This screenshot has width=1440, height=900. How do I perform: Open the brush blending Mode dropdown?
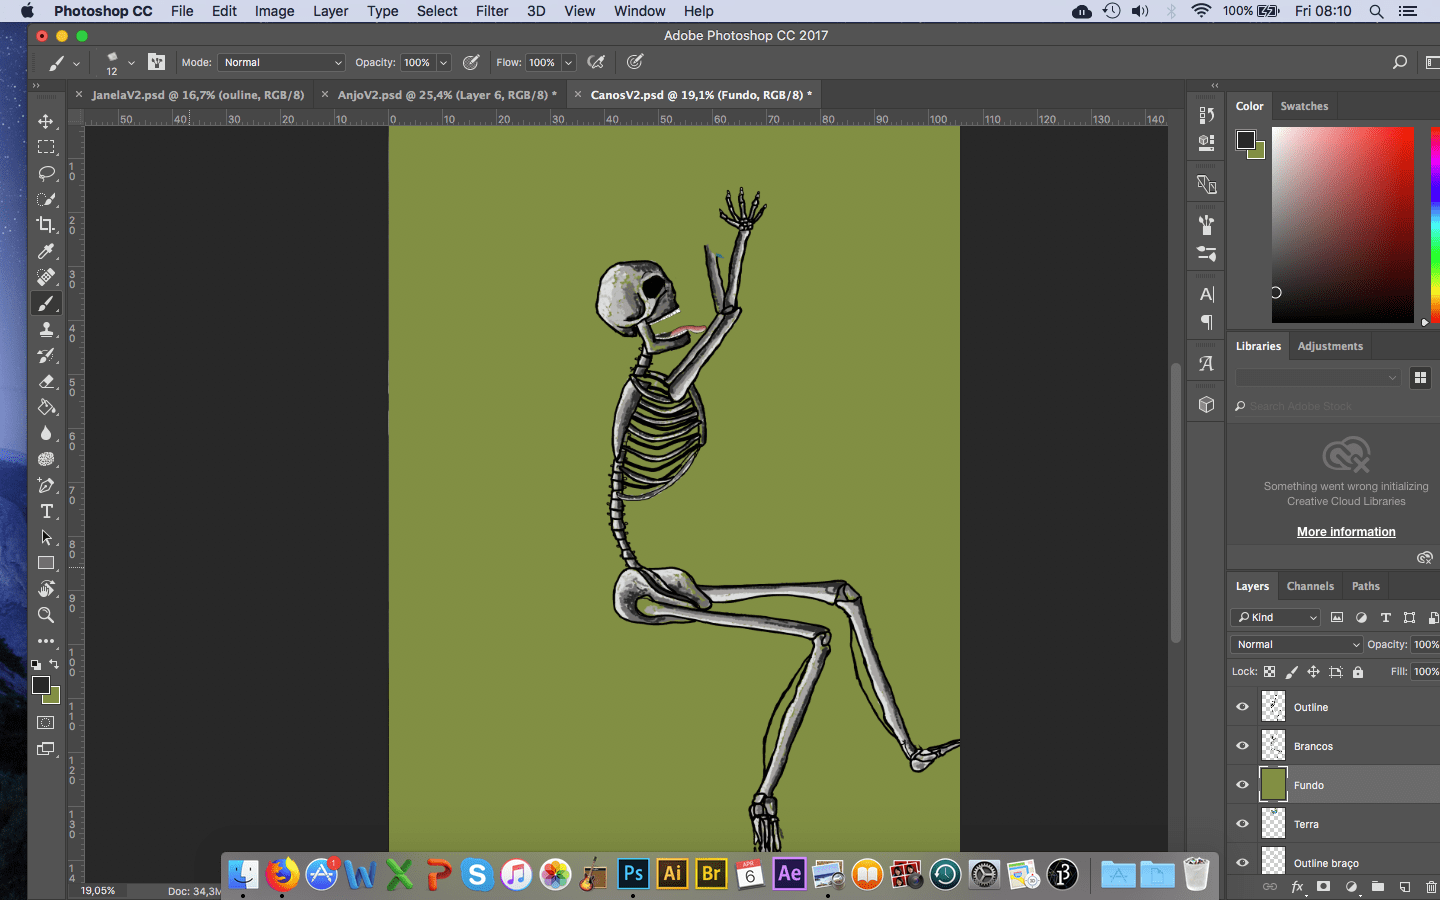[x=281, y=62]
